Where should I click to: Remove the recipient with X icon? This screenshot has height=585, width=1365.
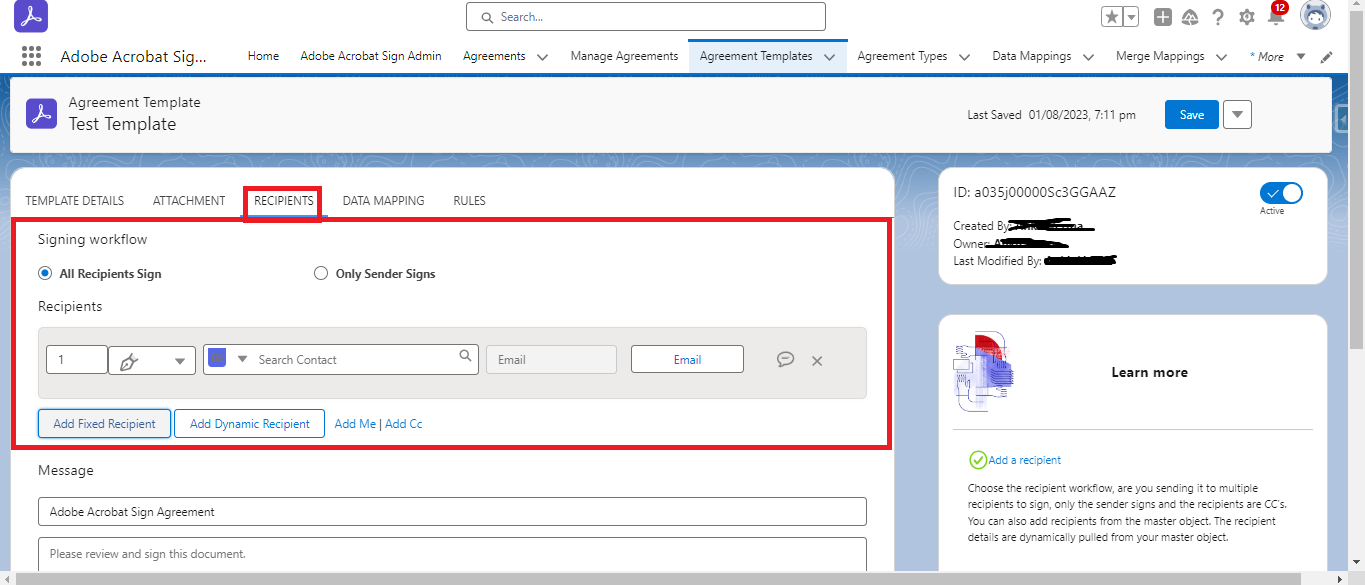coord(817,361)
